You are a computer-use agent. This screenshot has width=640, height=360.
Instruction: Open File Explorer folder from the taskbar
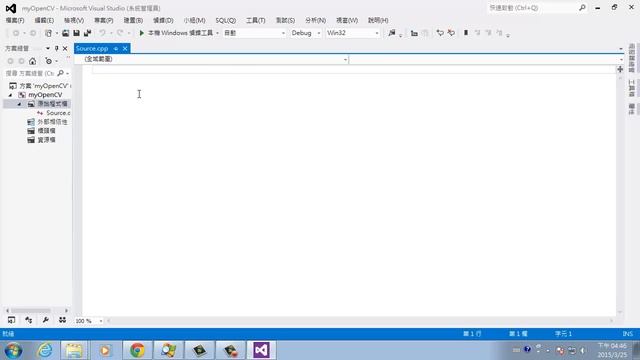74,350
